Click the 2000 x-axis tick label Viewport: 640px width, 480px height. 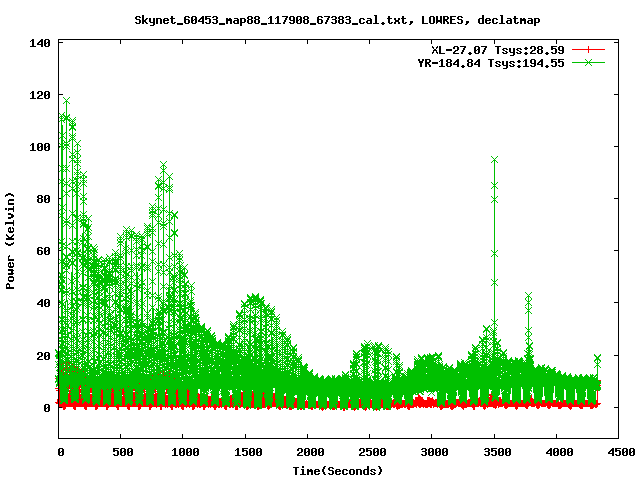309,452
